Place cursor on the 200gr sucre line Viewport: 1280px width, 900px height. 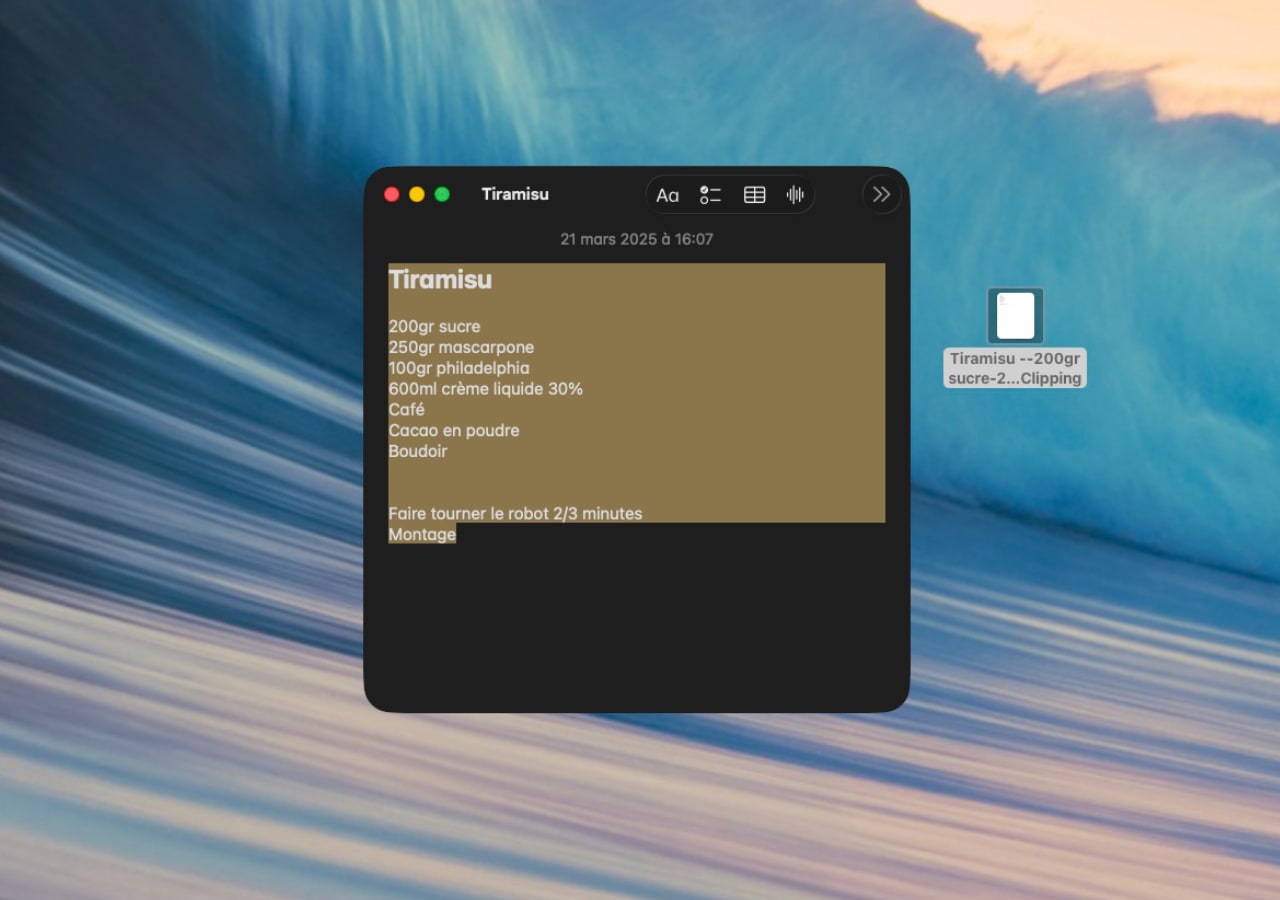[x=434, y=326]
